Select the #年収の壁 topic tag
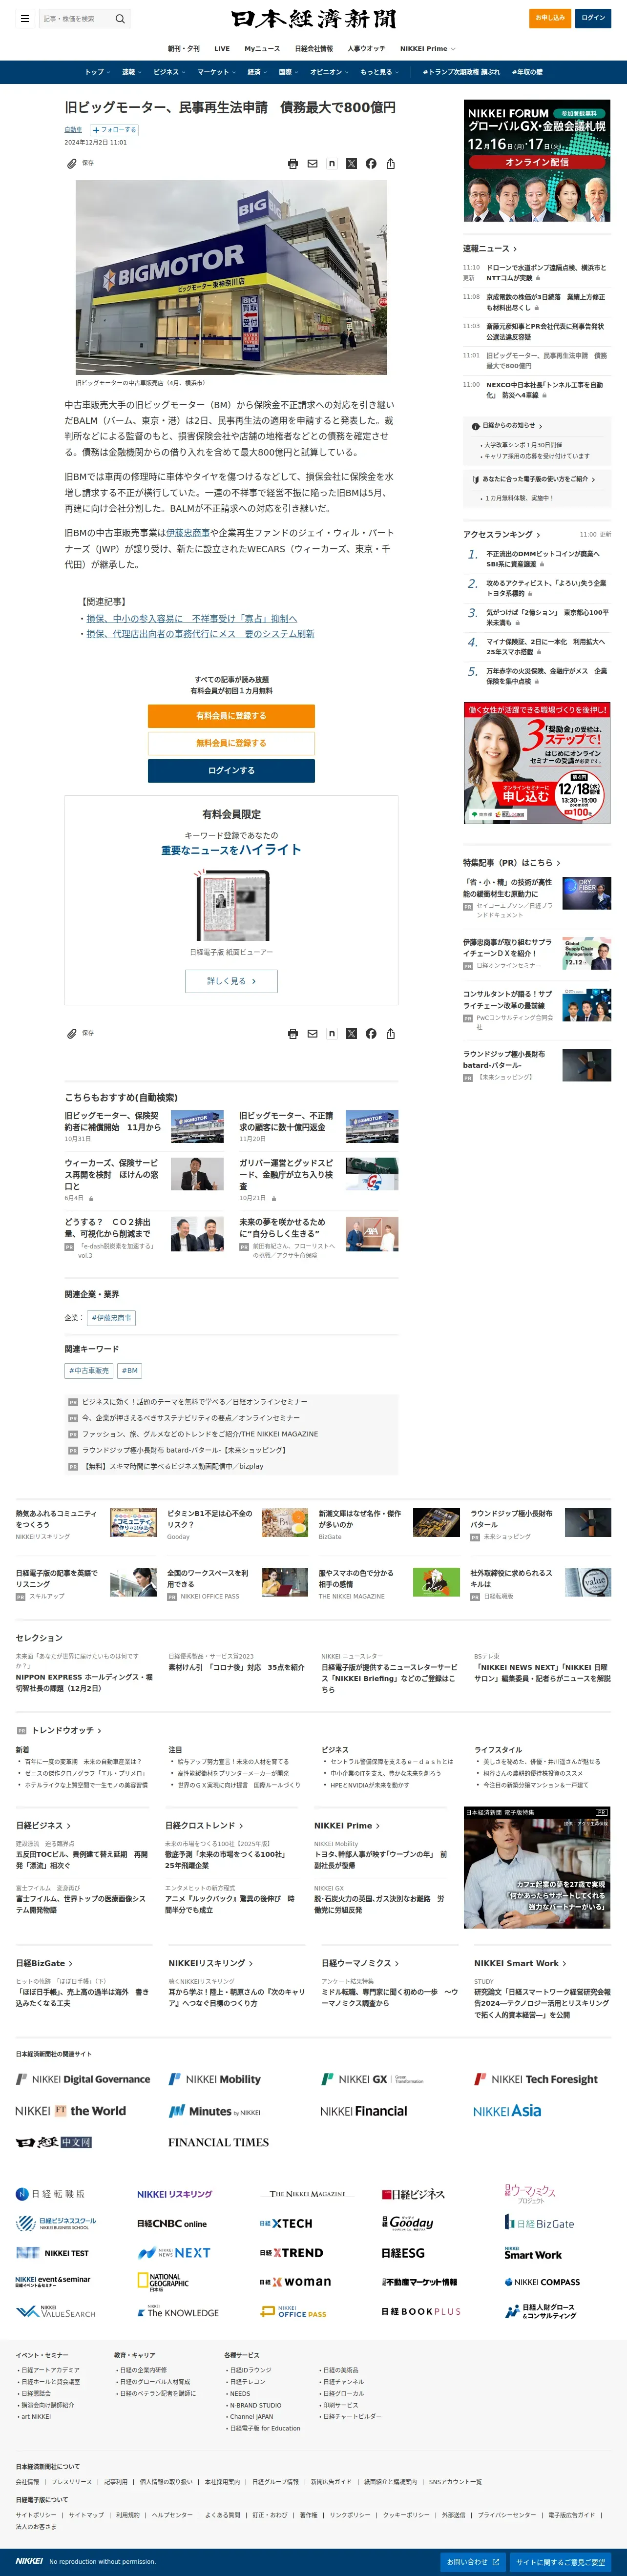This screenshot has width=627, height=2576. 527,72
